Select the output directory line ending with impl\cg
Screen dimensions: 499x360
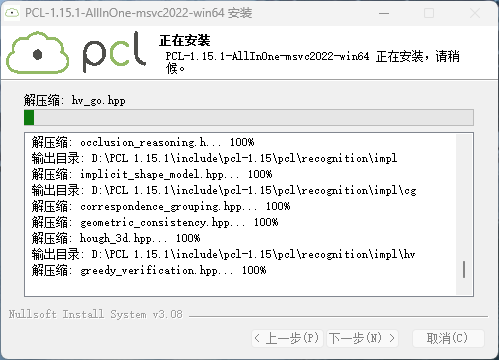[x=224, y=190]
